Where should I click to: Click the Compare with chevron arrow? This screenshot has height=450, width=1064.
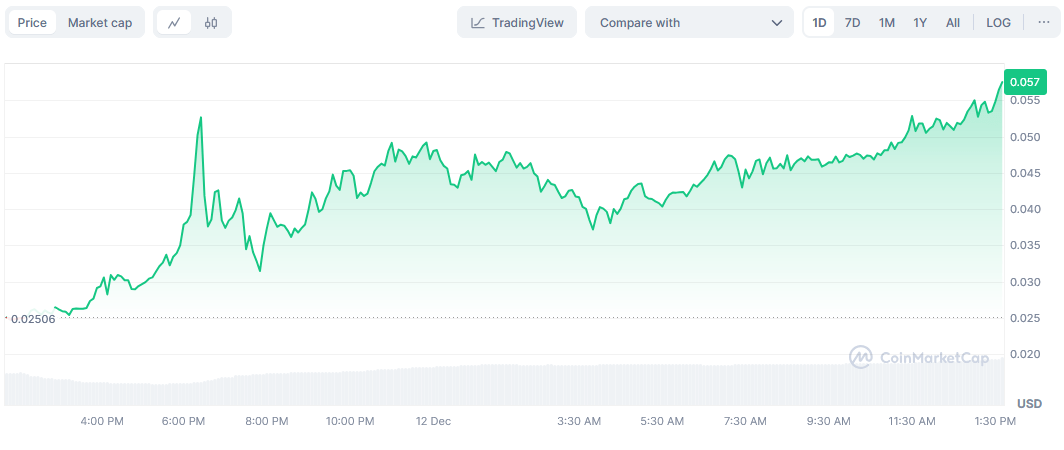tap(777, 22)
